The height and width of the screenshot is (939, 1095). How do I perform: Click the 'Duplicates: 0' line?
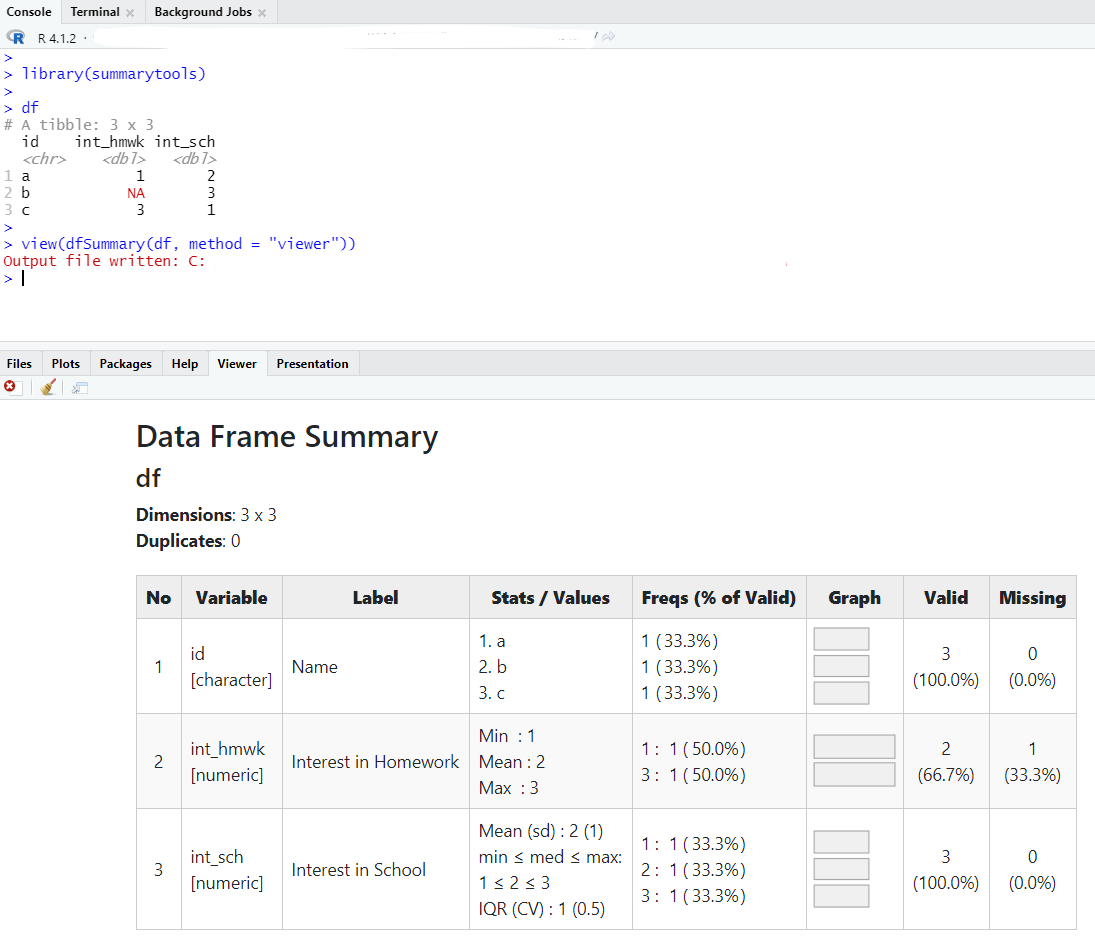[188, 541]
